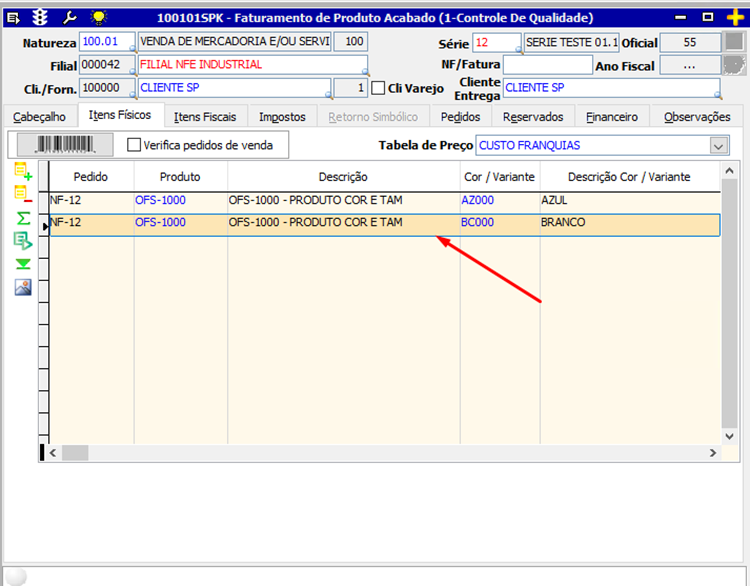Click the lookup icon of Cliente Entrega field
The width and height of the screenshot is (750, 586).
click(x=718, y=96)
